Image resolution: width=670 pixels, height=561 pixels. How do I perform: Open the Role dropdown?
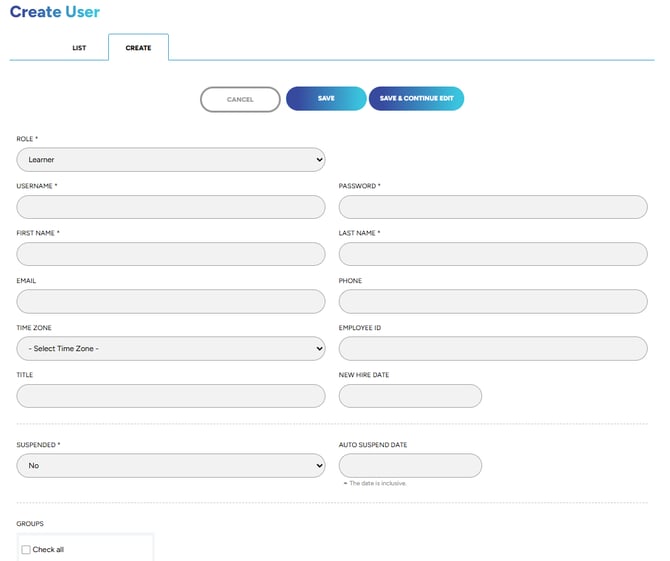point(171,159)
